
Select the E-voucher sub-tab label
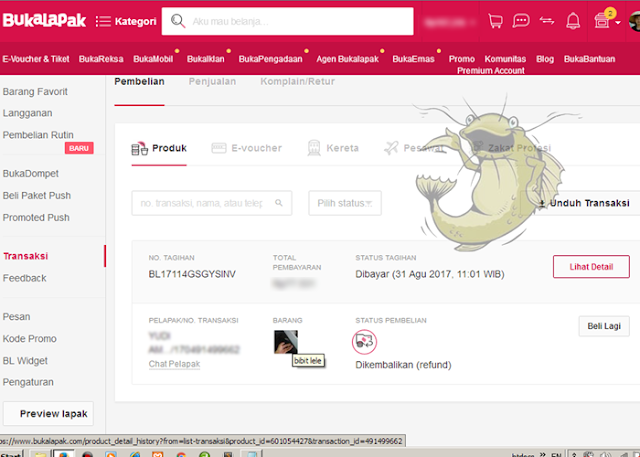pyautogui.click(x=257, y=148)
